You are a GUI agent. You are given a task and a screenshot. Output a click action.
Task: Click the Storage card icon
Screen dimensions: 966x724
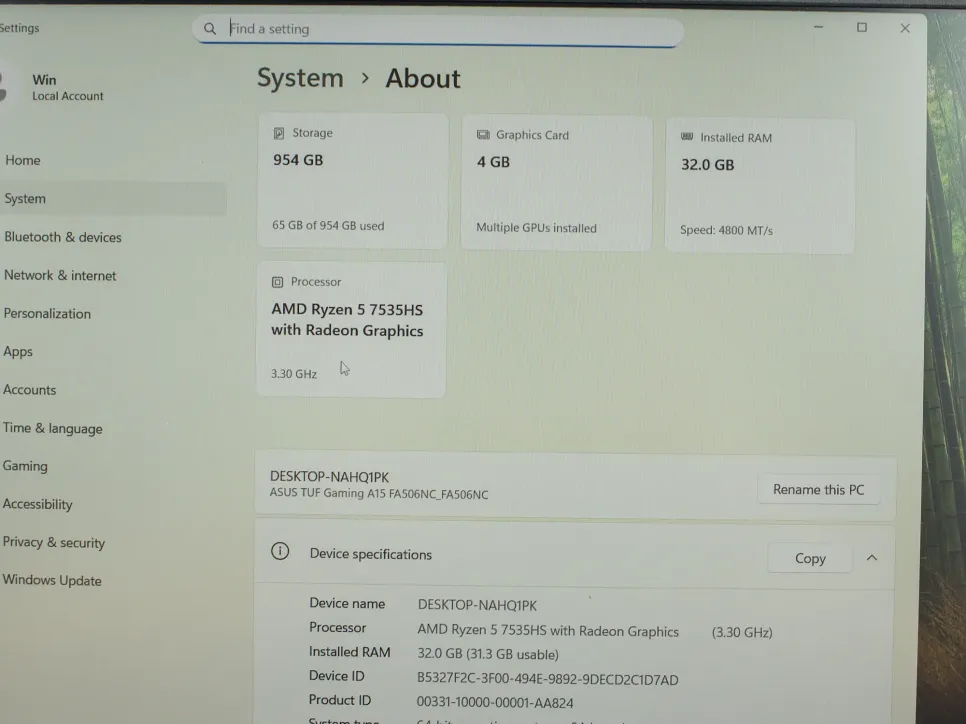pos(279,133)
